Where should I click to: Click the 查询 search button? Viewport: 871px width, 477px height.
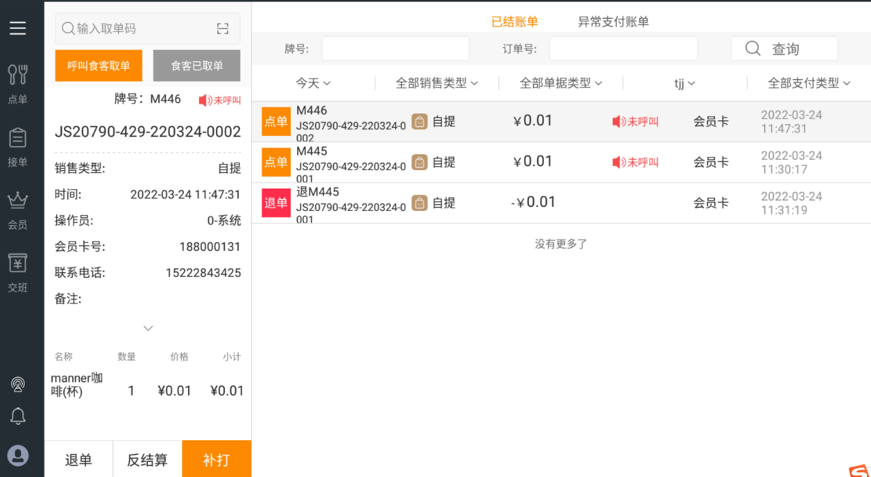point(784,49)
